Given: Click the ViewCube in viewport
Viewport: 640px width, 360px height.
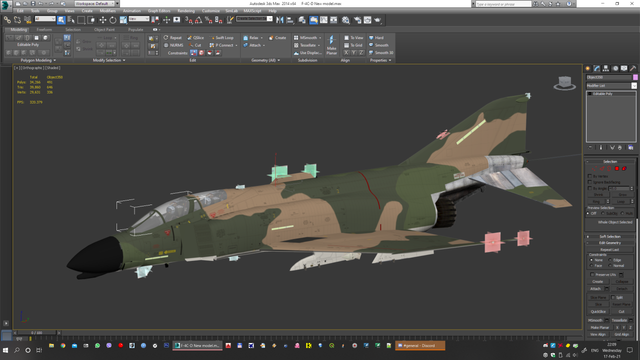Looking at the screenshot, I should coord(564,82).
